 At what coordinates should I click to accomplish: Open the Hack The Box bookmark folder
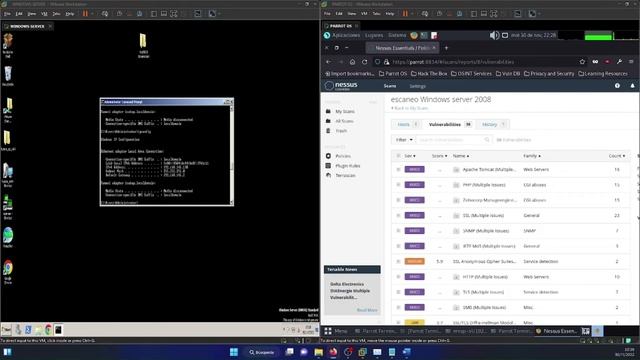pos(429,74)
